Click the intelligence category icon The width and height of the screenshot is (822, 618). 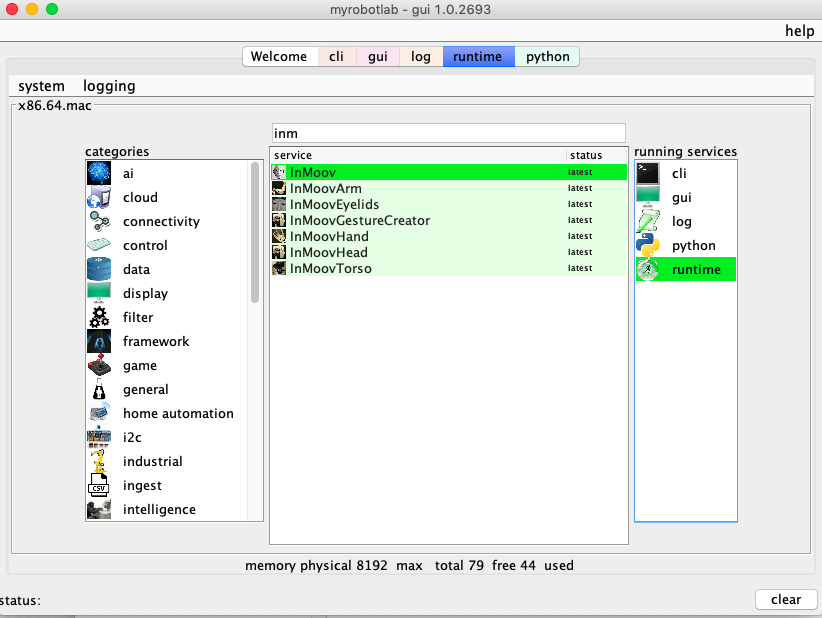click(99, 509)
